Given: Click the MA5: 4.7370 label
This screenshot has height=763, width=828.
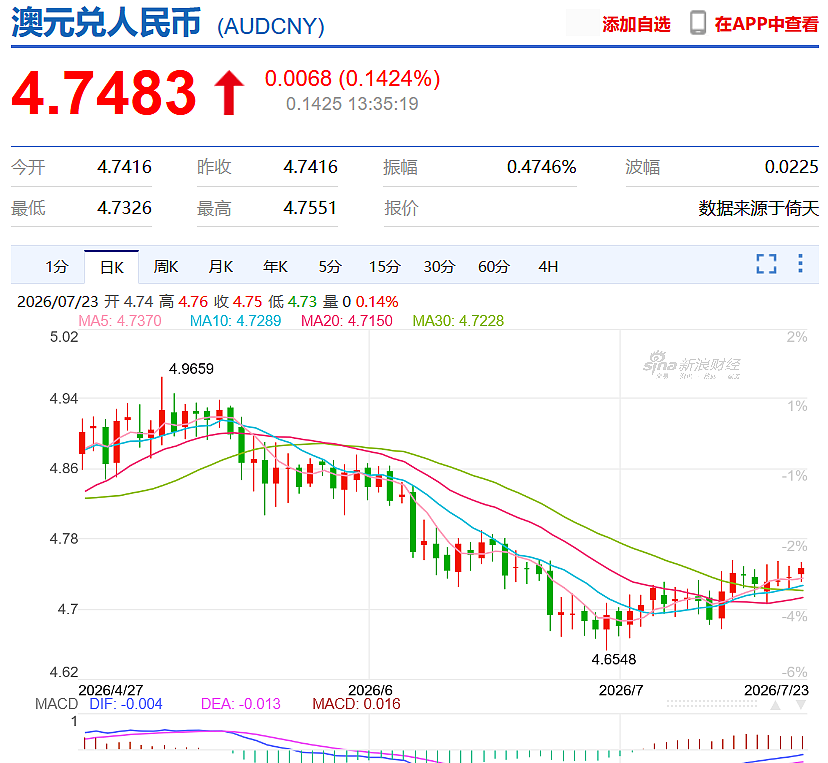Looking at the screenshot, I should click(x=120, y=321).
